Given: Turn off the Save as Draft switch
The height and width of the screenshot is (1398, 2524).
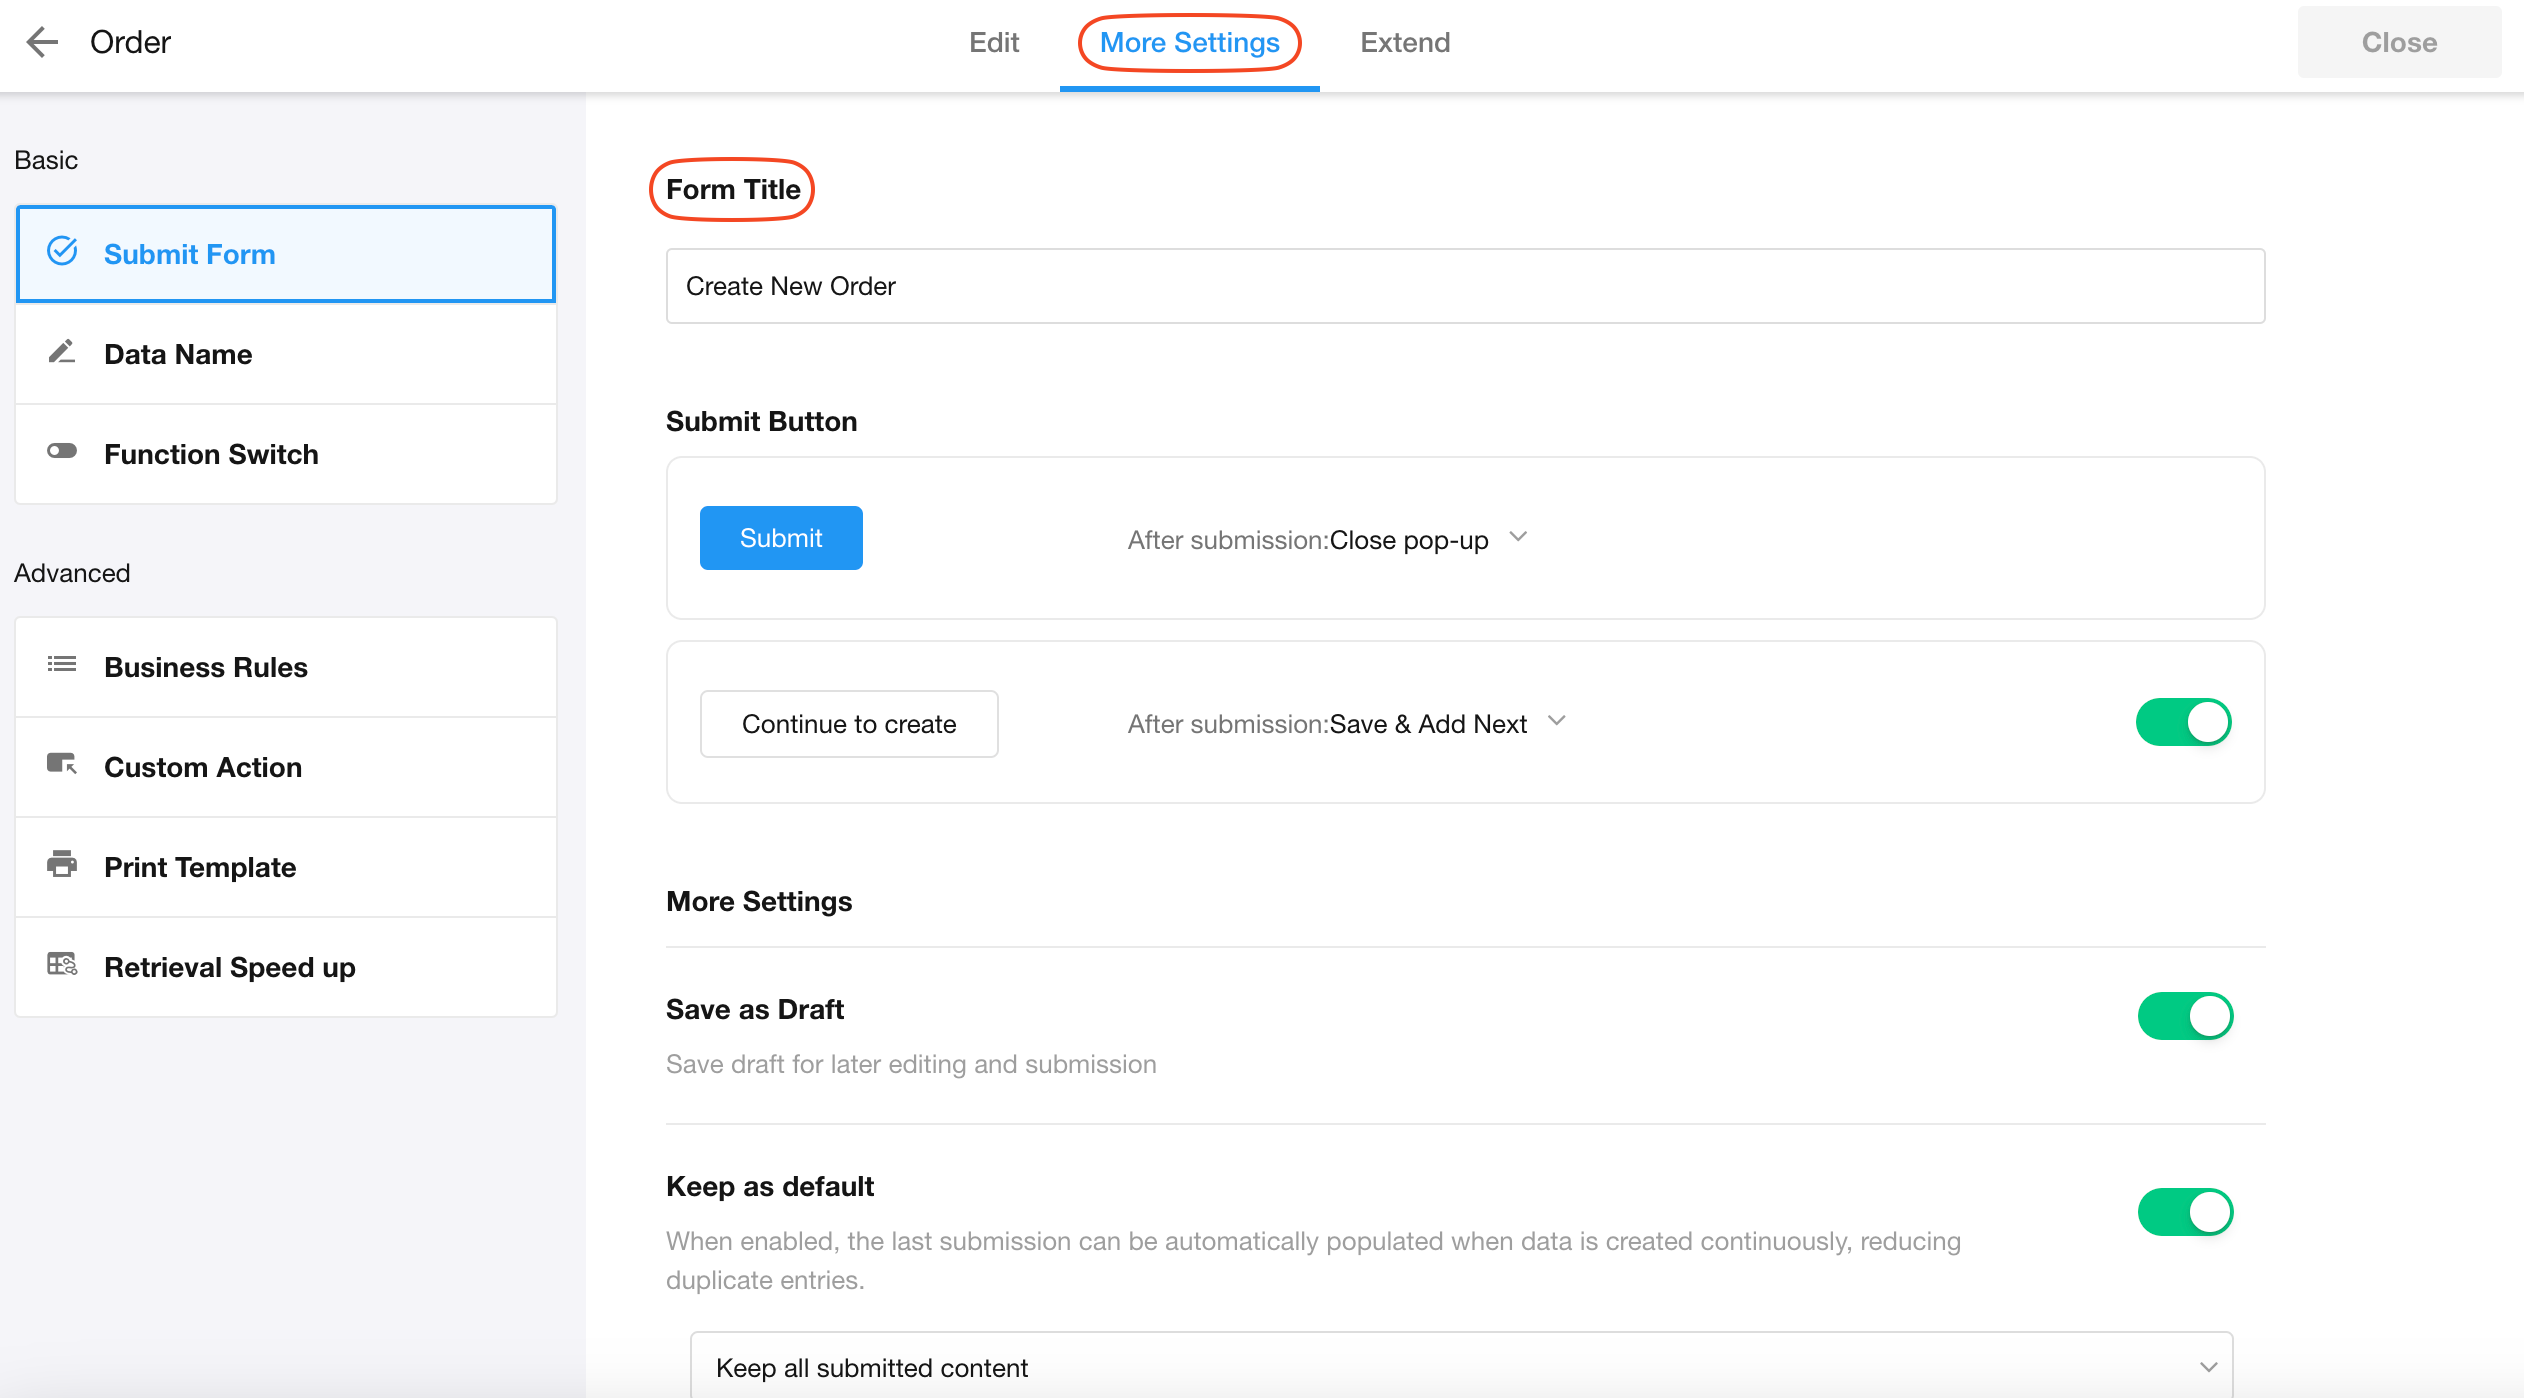Looking at the screenshot, I should point(2185,1016).
